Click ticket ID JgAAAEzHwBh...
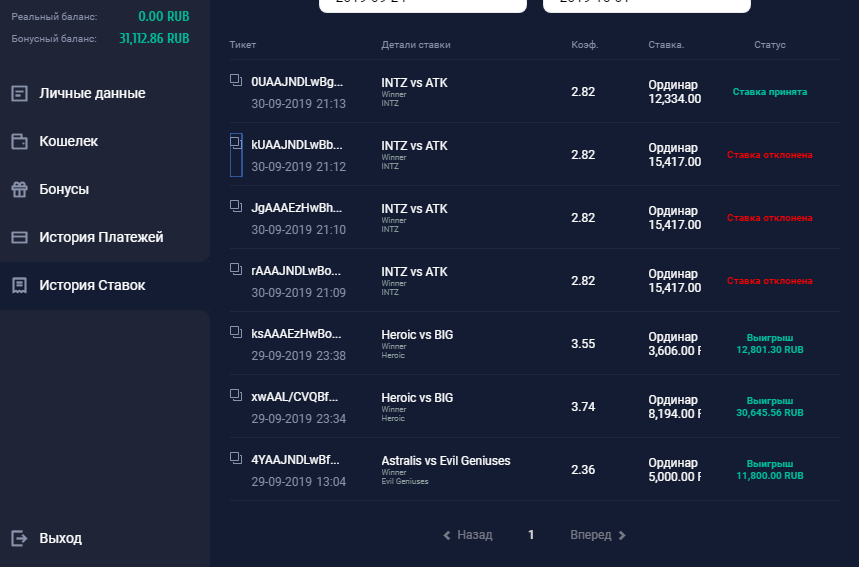Screen dimensions: 859x567 pyautogui.click(x=297, y=208)
